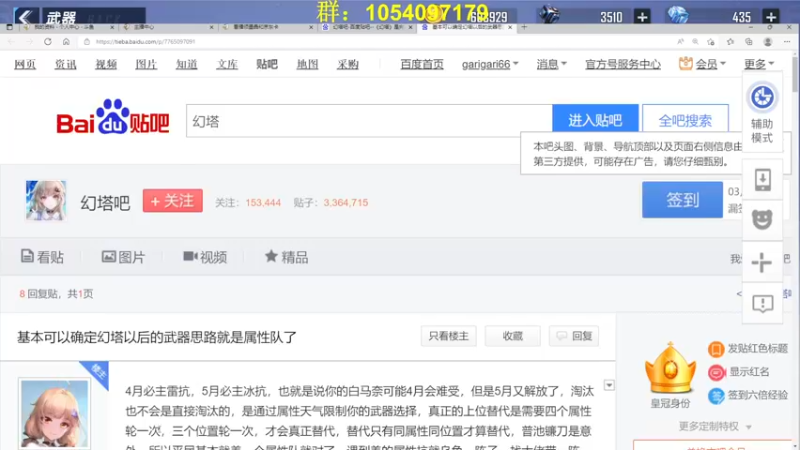This screenshot has height=450, width=800.
Task: Click the 幻塔 search input field
Action: click(369, 121)
